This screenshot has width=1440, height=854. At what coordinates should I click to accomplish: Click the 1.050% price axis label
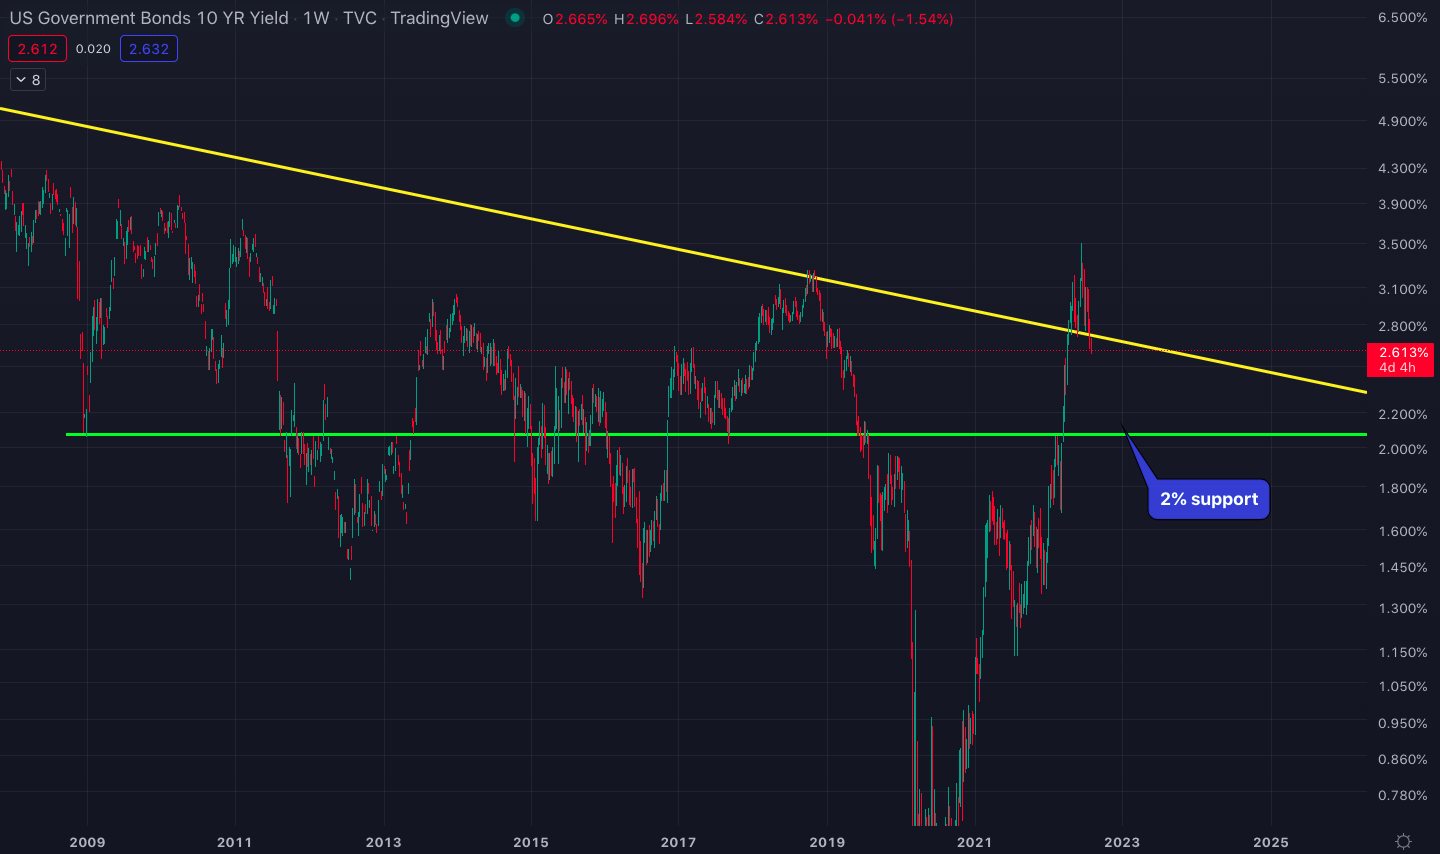click(x=1403, y=686)
